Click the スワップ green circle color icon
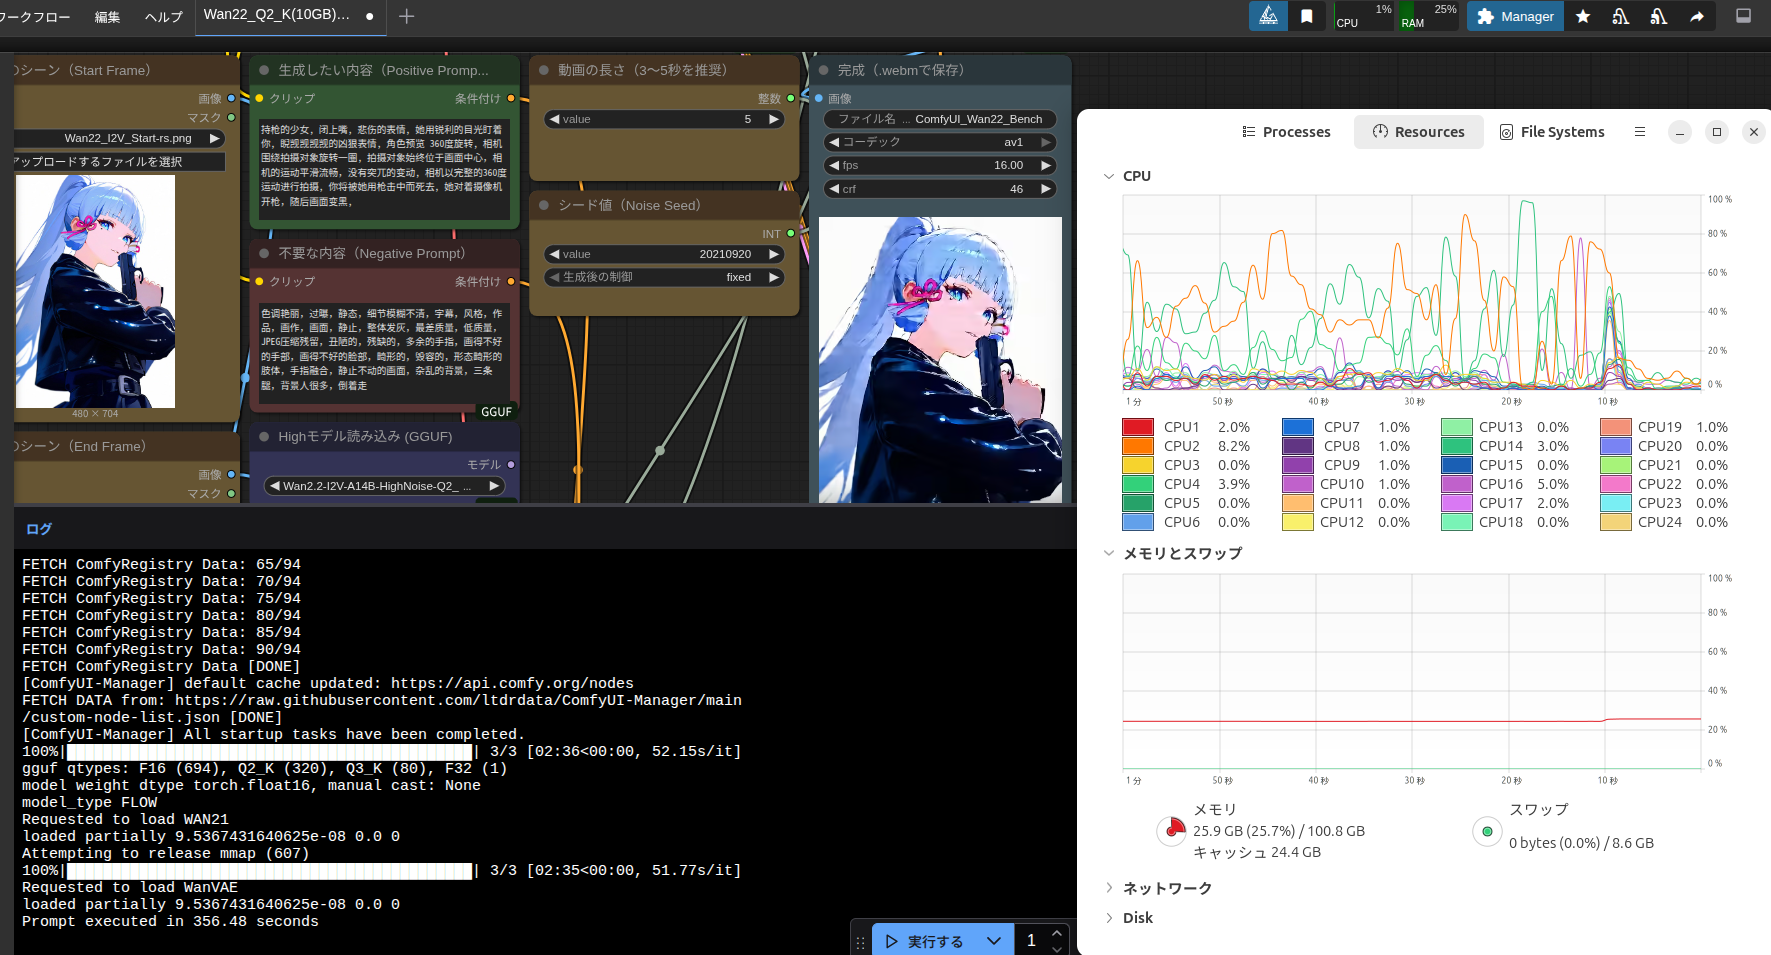Image resolution: width=1771 pixels, height=955 pixels. click(x=1487, y=831)
